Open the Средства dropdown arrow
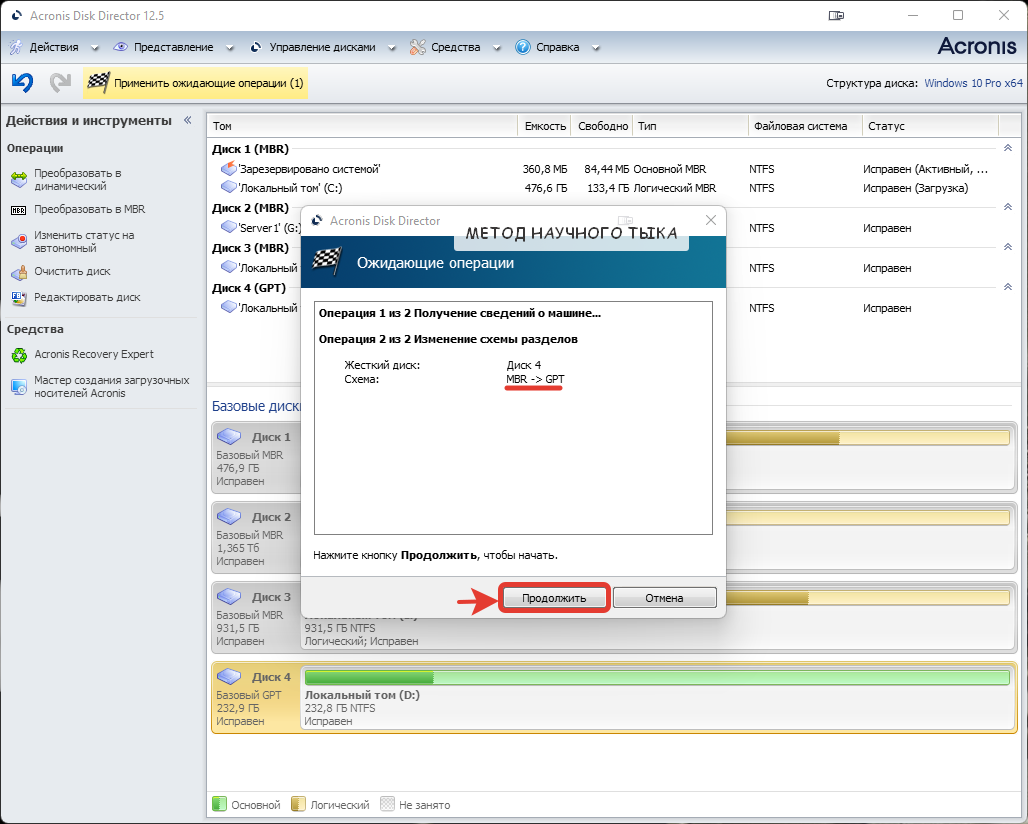 496,48
